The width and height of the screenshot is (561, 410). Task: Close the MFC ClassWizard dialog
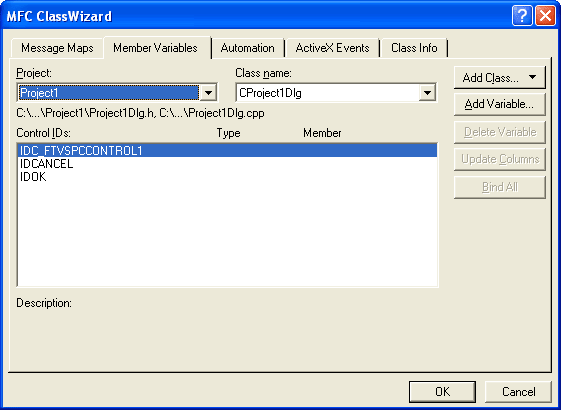(545, 16)
